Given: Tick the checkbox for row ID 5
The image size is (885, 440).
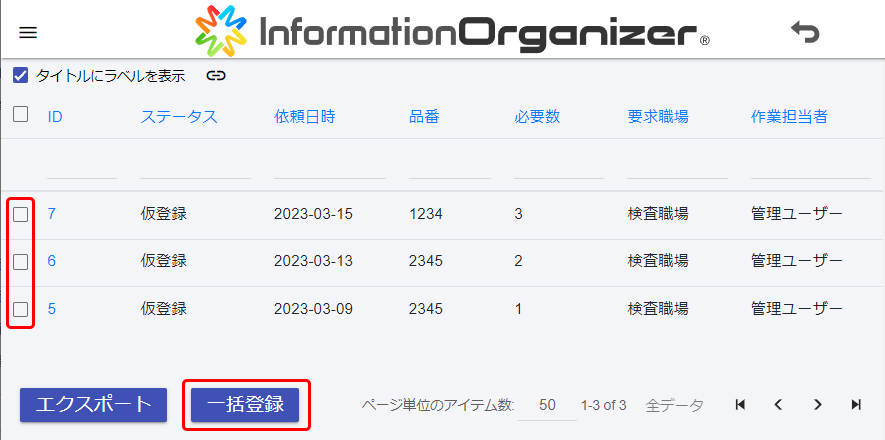Looking at the screenshot, I should (x=20, y=309).
